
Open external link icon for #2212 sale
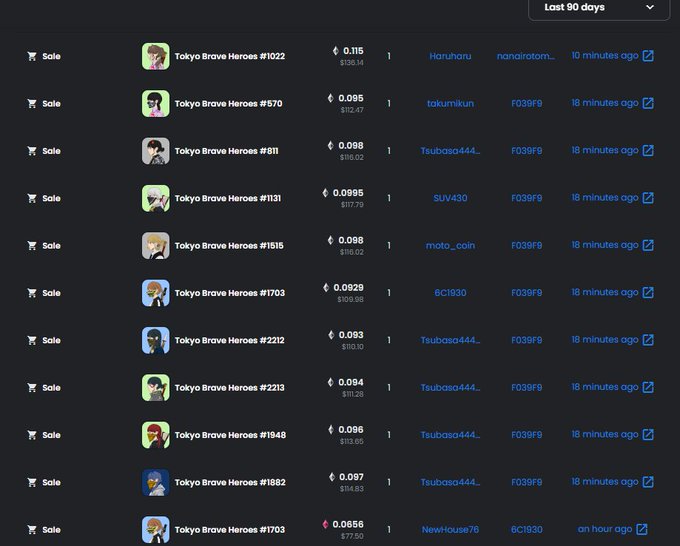[x=648, y=340]
